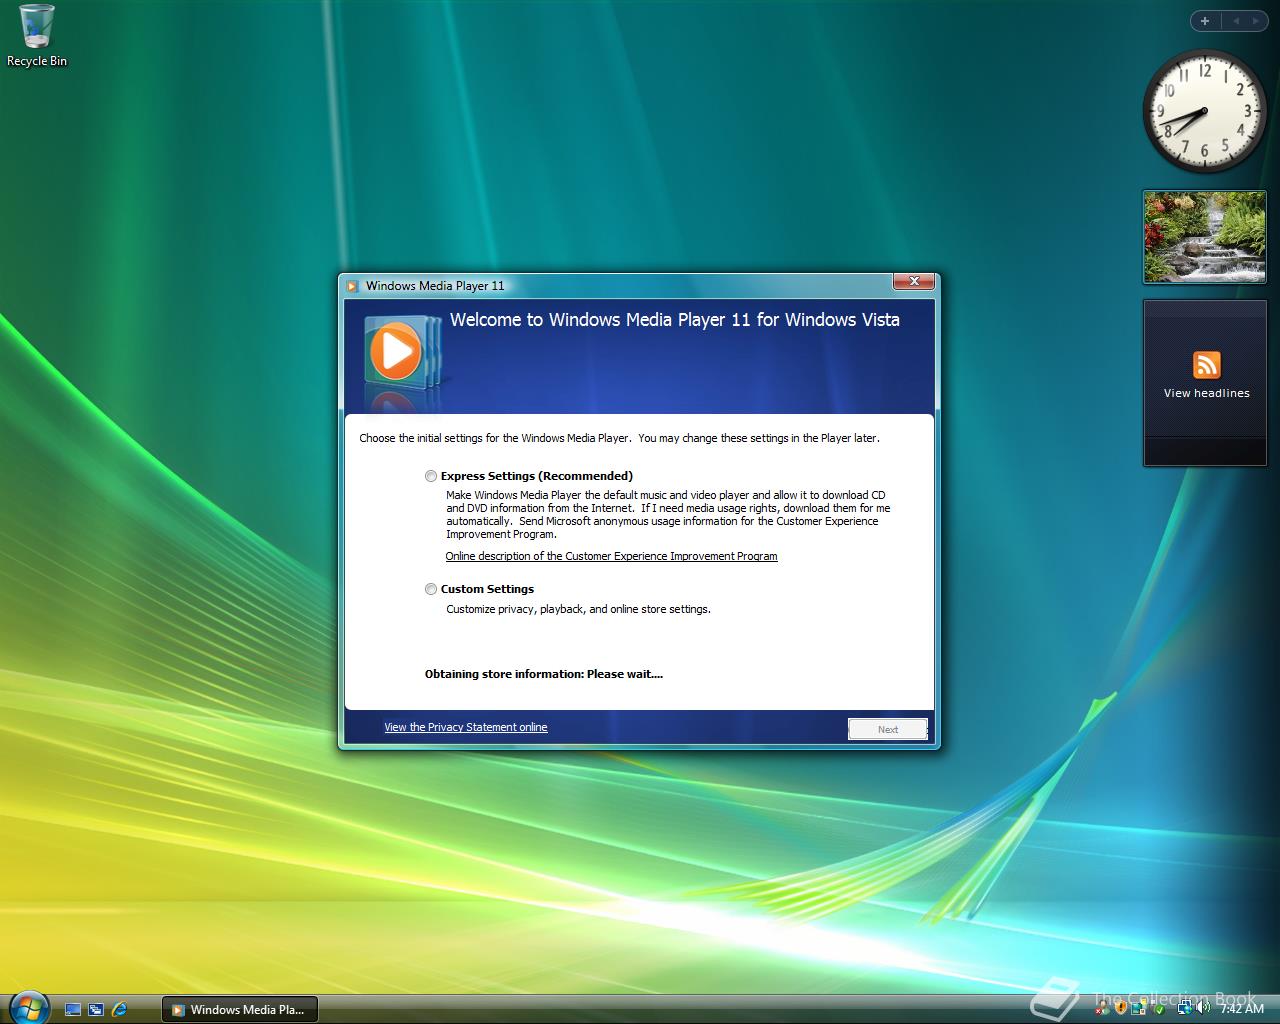
Task: Open the Recycle Bin desktop icon
Action: 37,36
